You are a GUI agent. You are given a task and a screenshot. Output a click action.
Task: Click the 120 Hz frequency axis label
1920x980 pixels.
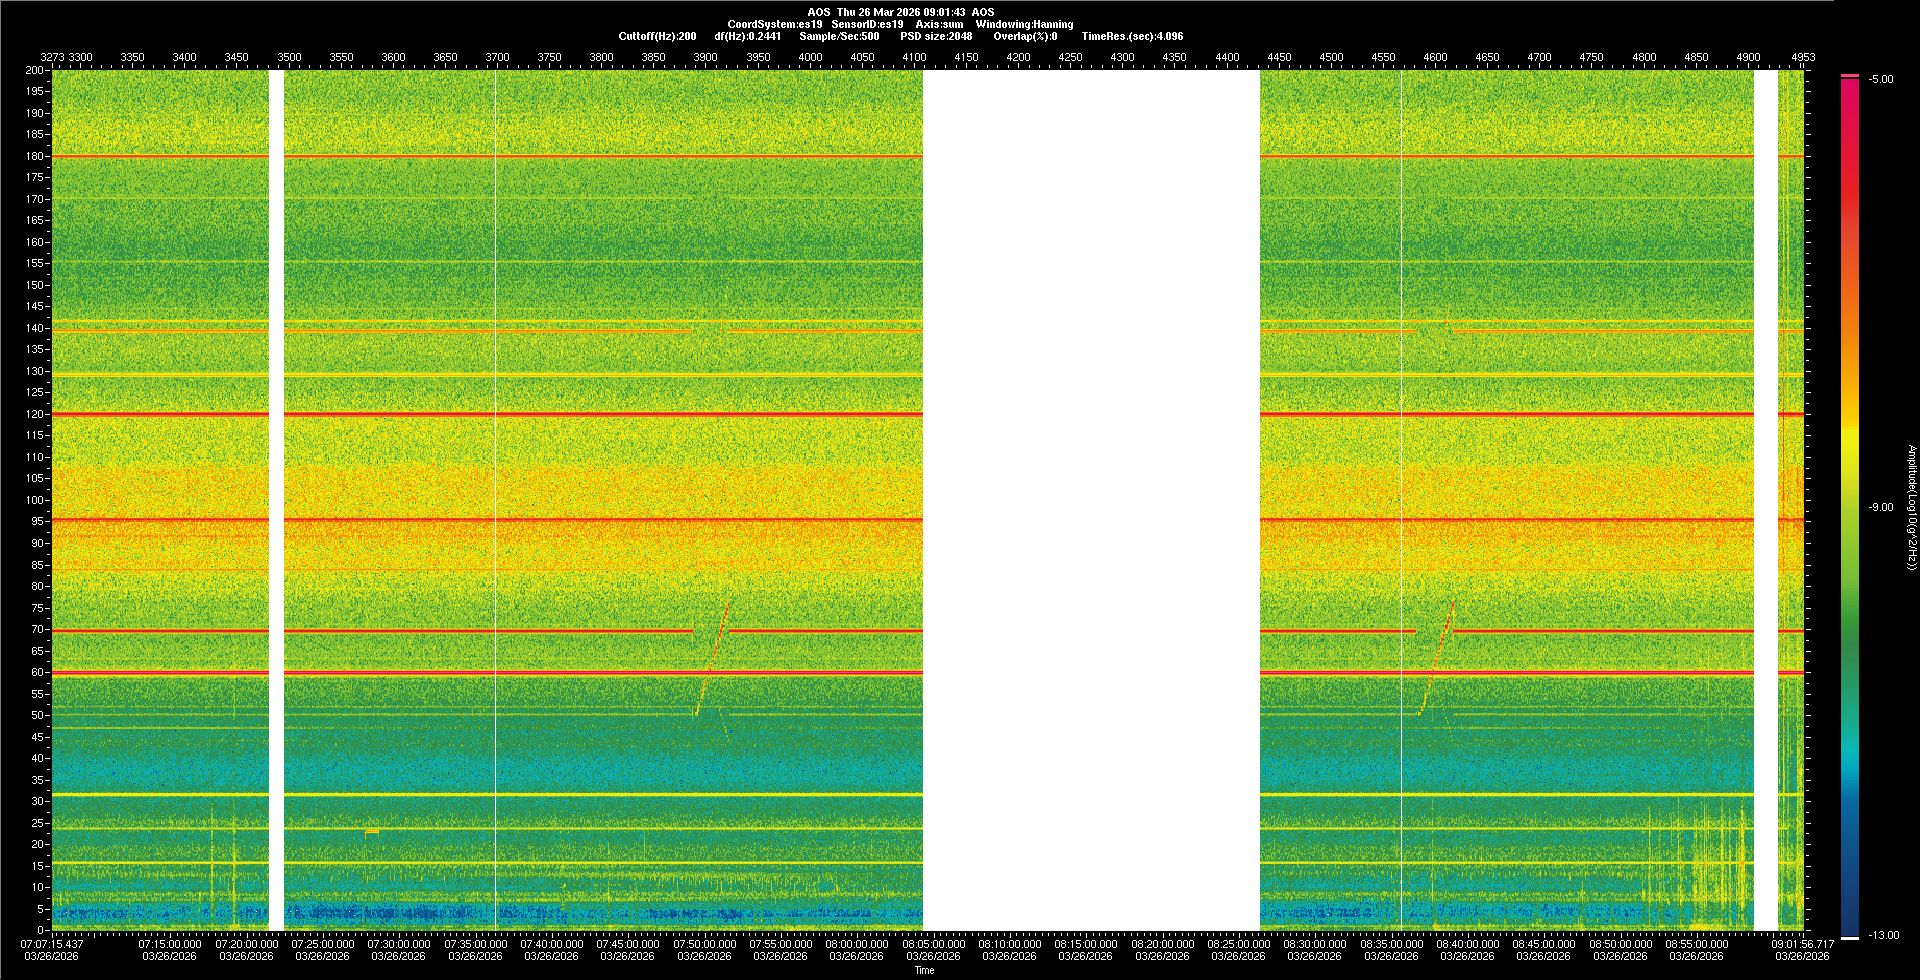[36, 414]
